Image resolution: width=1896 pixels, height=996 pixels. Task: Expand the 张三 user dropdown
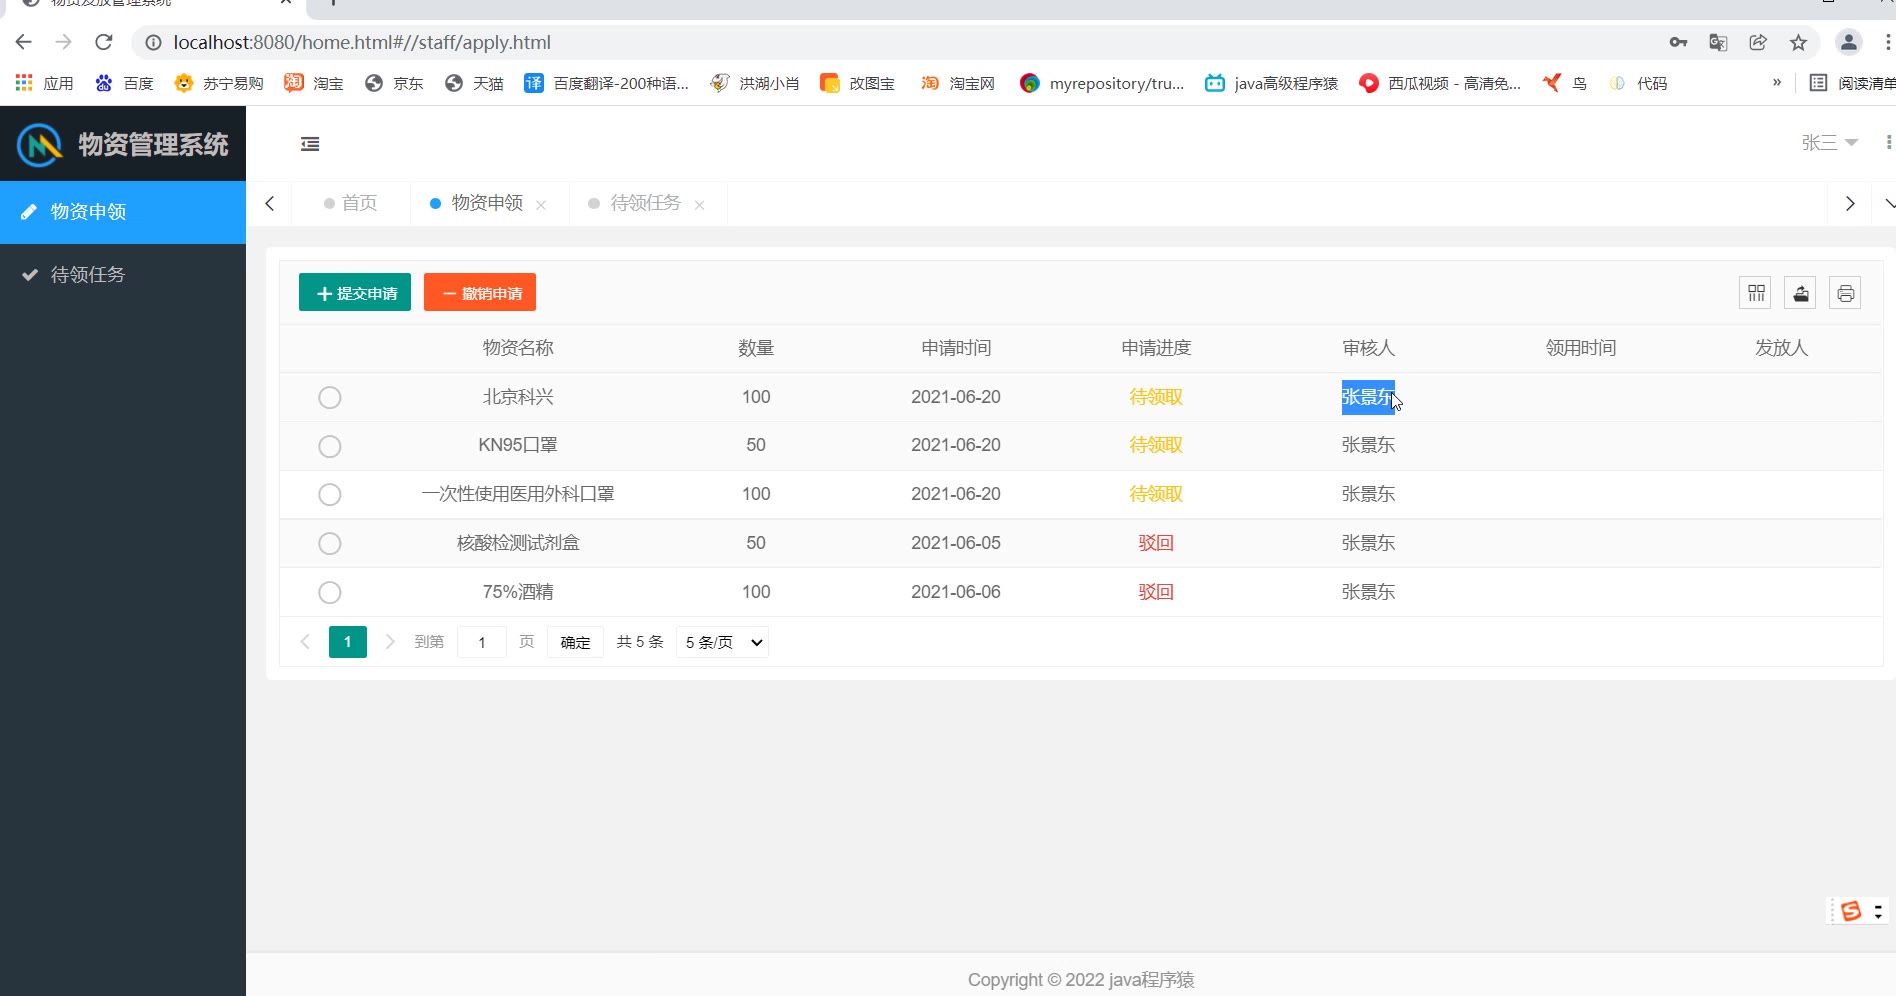pyautogui.click(x=1829, y=143)
